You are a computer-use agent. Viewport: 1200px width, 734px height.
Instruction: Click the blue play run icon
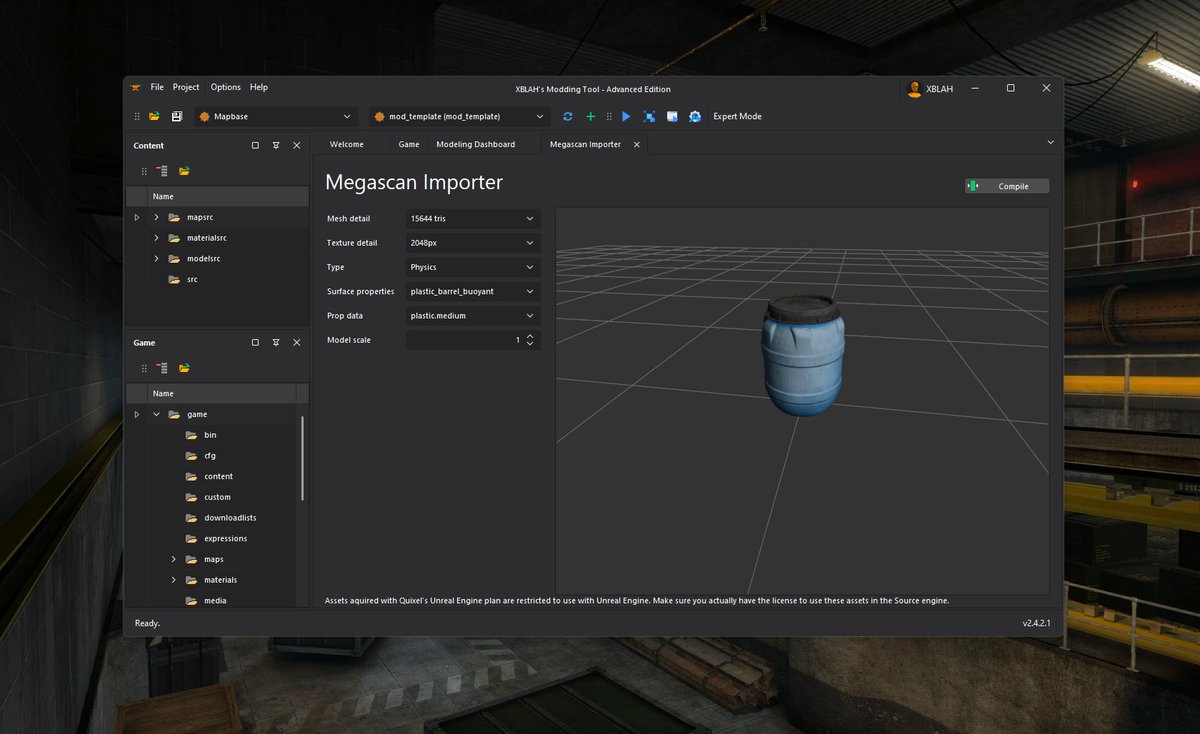626,117
